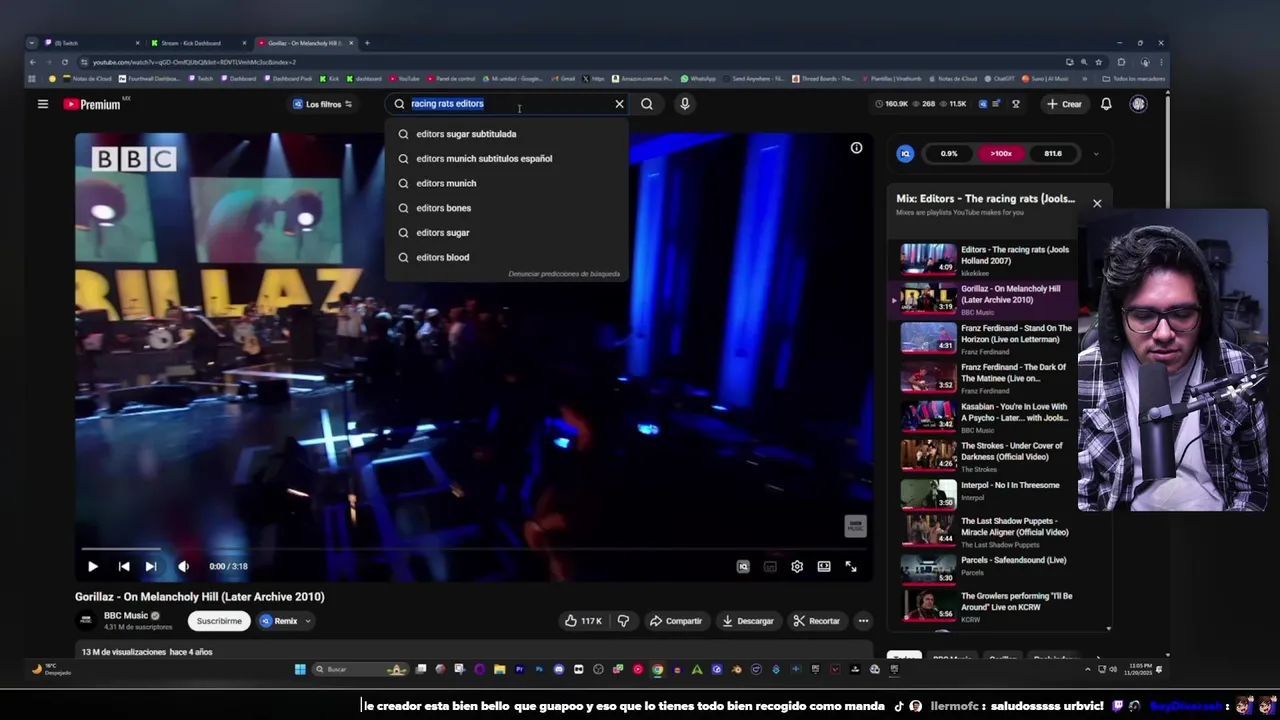Switch to the Twitch browser tab
The height and width of the screenshot is (720, 1280).
click(92, 43)
